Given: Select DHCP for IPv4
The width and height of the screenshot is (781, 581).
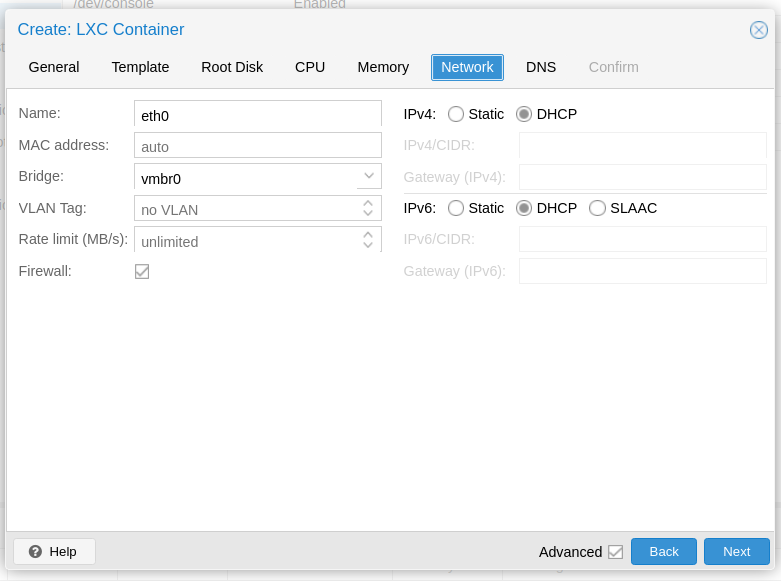Looking at the screenshot, I should pyautogui.click(x=524, y=114).
